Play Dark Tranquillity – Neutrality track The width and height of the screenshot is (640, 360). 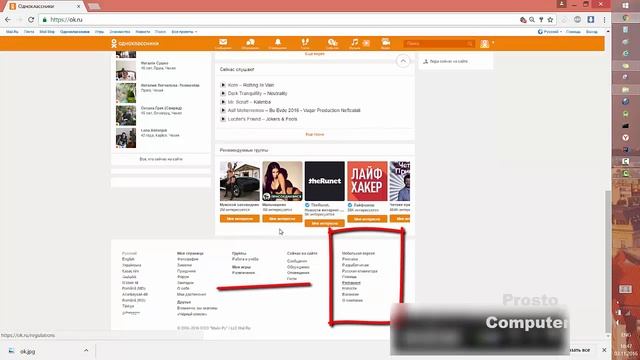click(x=223, y=93)
